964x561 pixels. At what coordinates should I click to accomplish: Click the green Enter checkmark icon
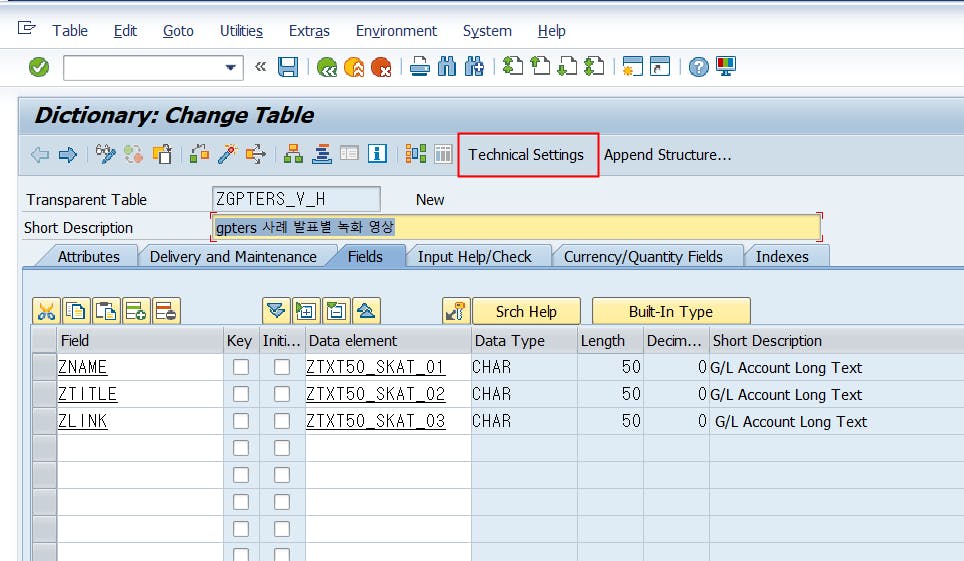coord(39,66)
